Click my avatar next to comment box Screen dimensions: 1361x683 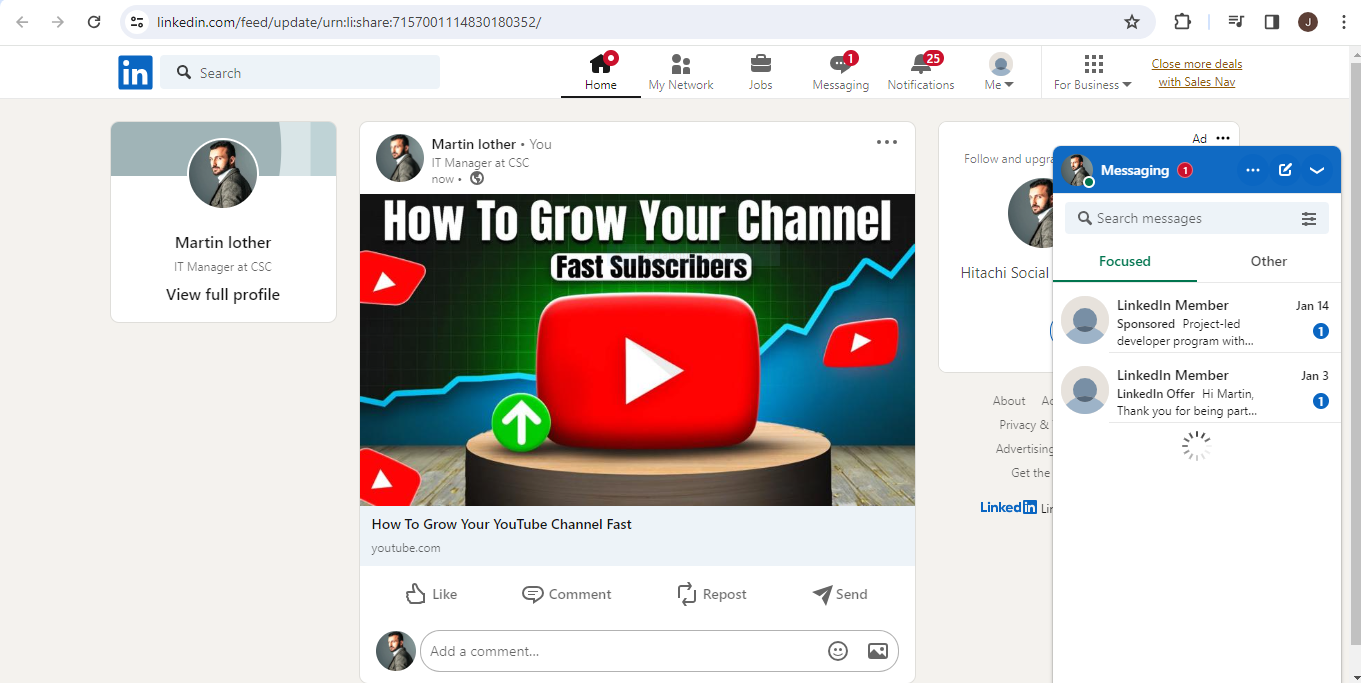(396, 651)
